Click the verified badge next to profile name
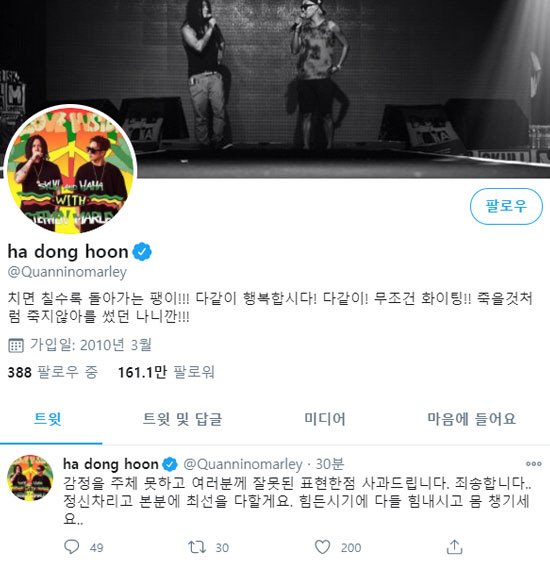 click(x=142, y=252)
